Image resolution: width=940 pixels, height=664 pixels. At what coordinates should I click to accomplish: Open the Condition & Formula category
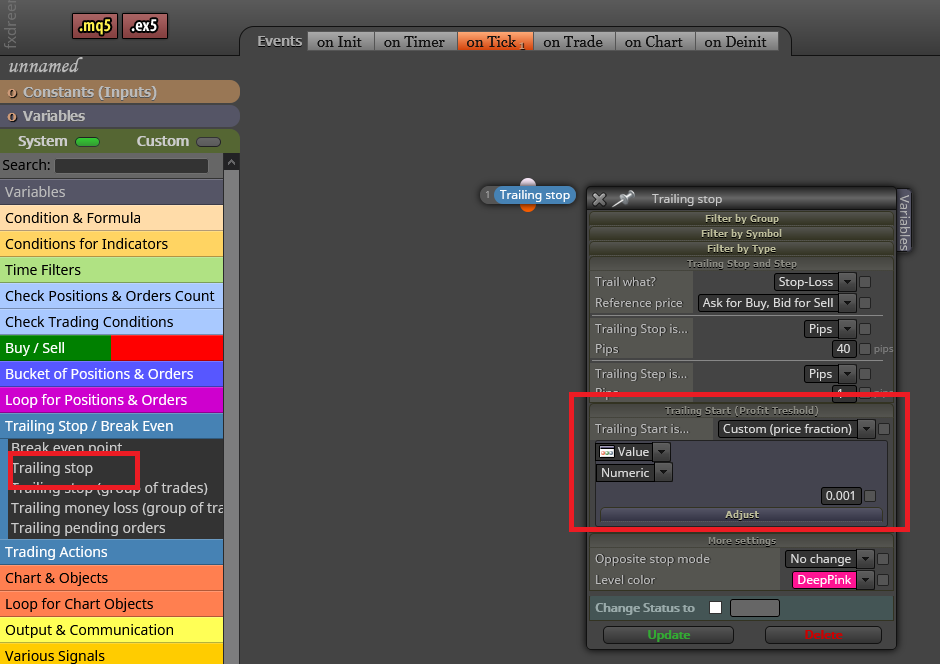click(112, 218)
